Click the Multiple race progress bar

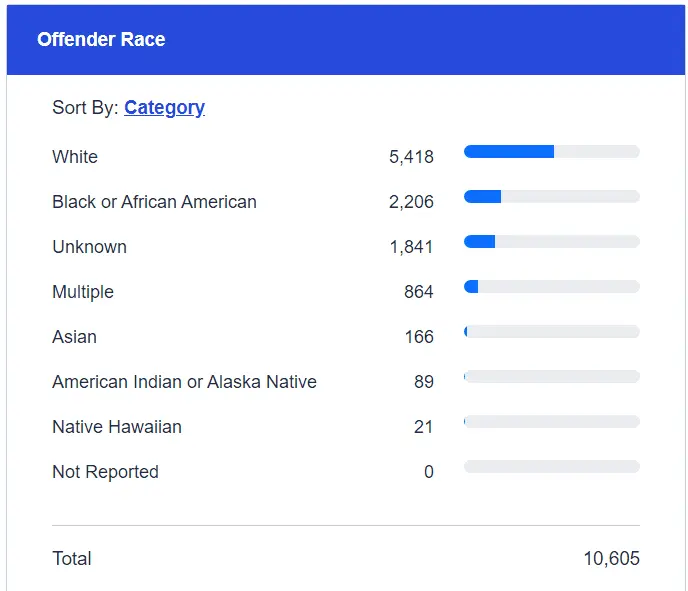[x=551, y=287]
